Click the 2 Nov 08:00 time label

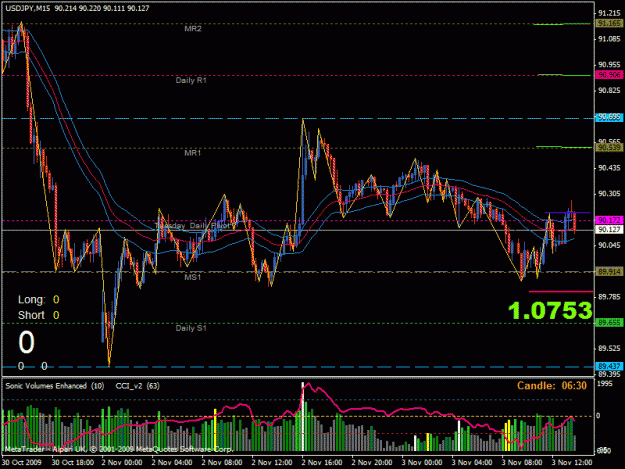pyautogui.click(x=222, y=463)
